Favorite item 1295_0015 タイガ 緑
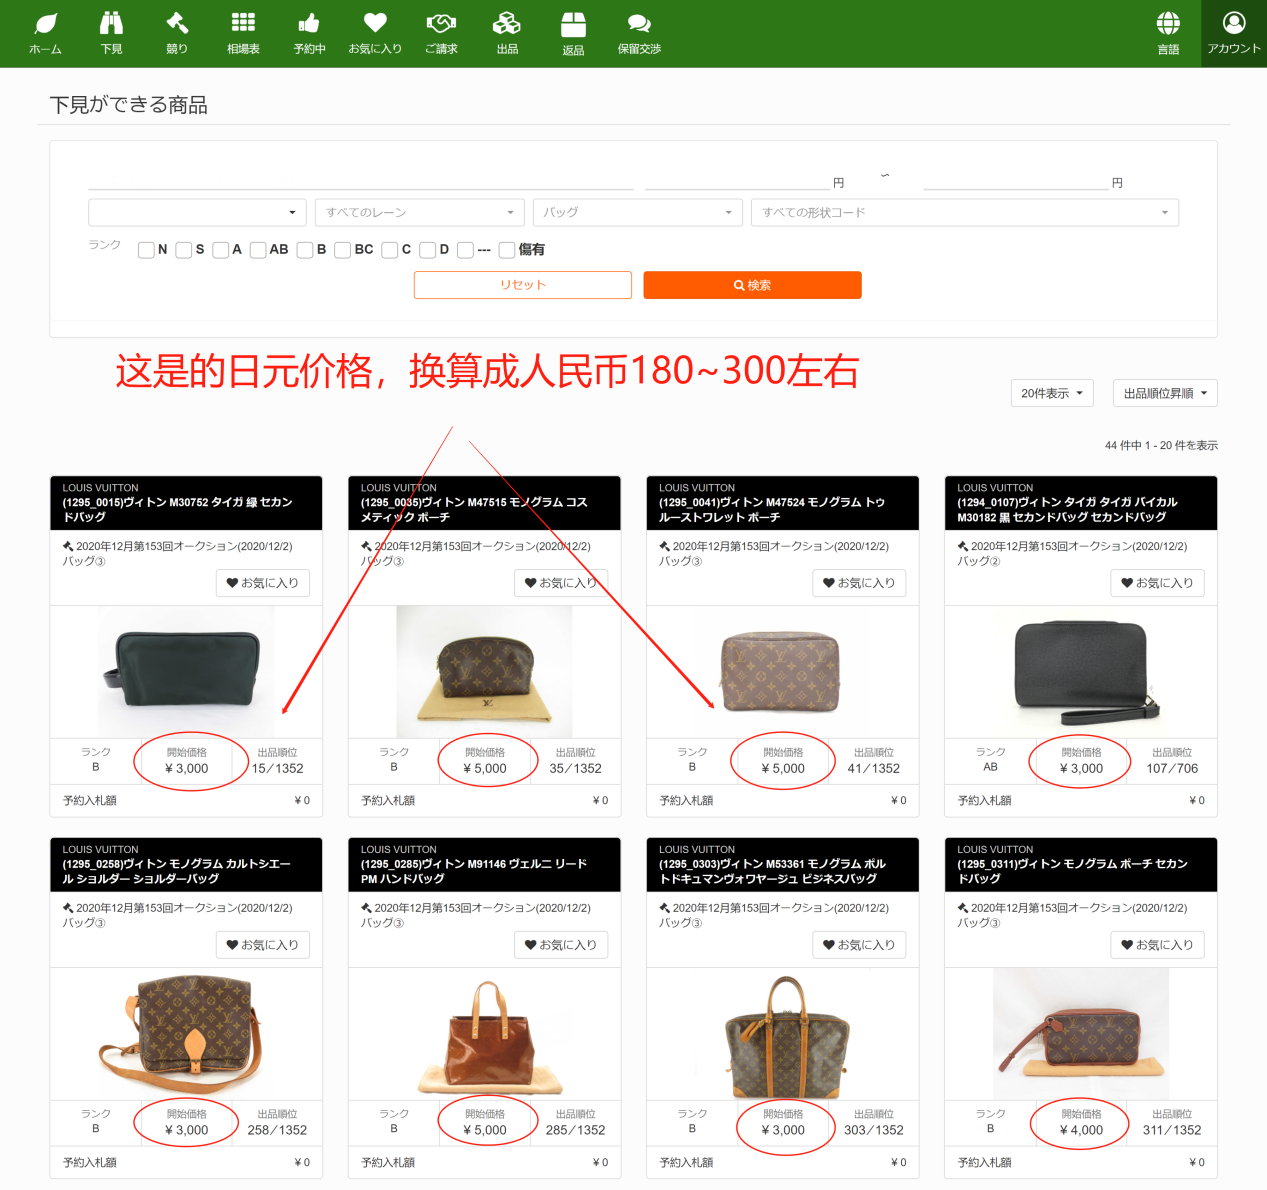Image resolution: width=1267 pixels, height=1190 pixels. [x=263, y=583]
